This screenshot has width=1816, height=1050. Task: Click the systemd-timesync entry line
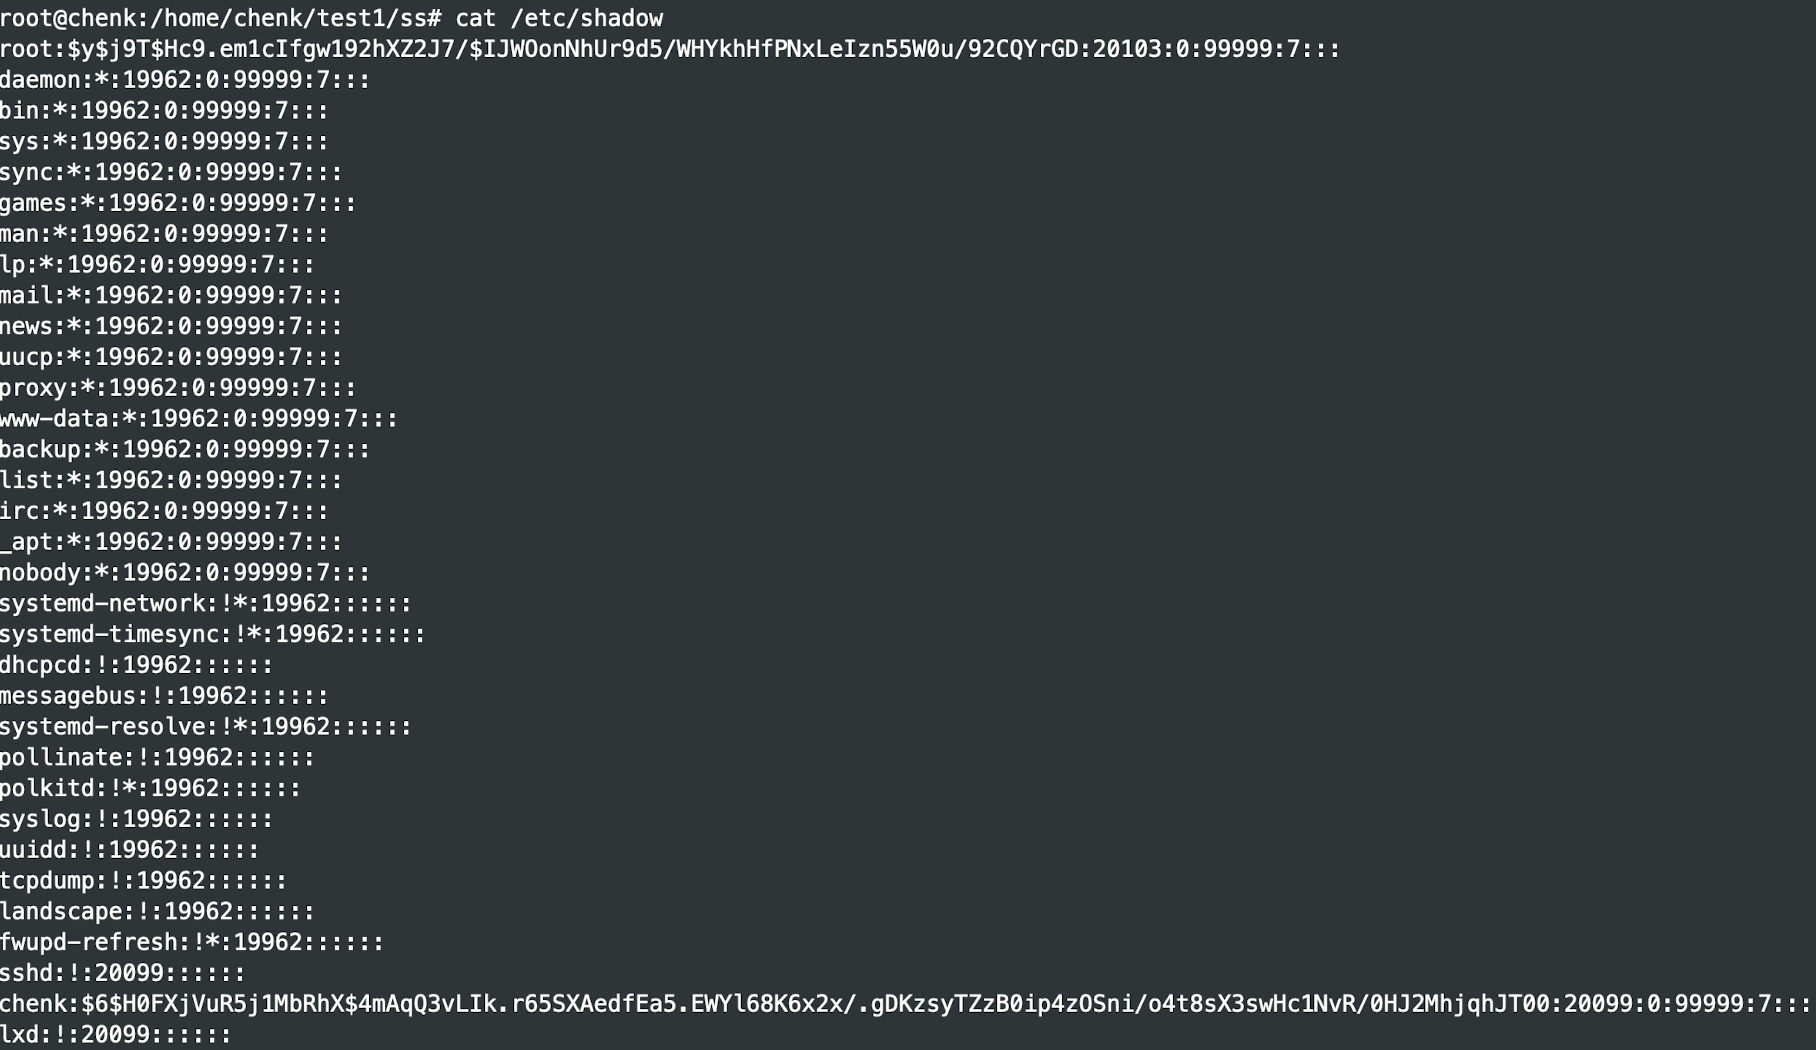tap(213, 634)
